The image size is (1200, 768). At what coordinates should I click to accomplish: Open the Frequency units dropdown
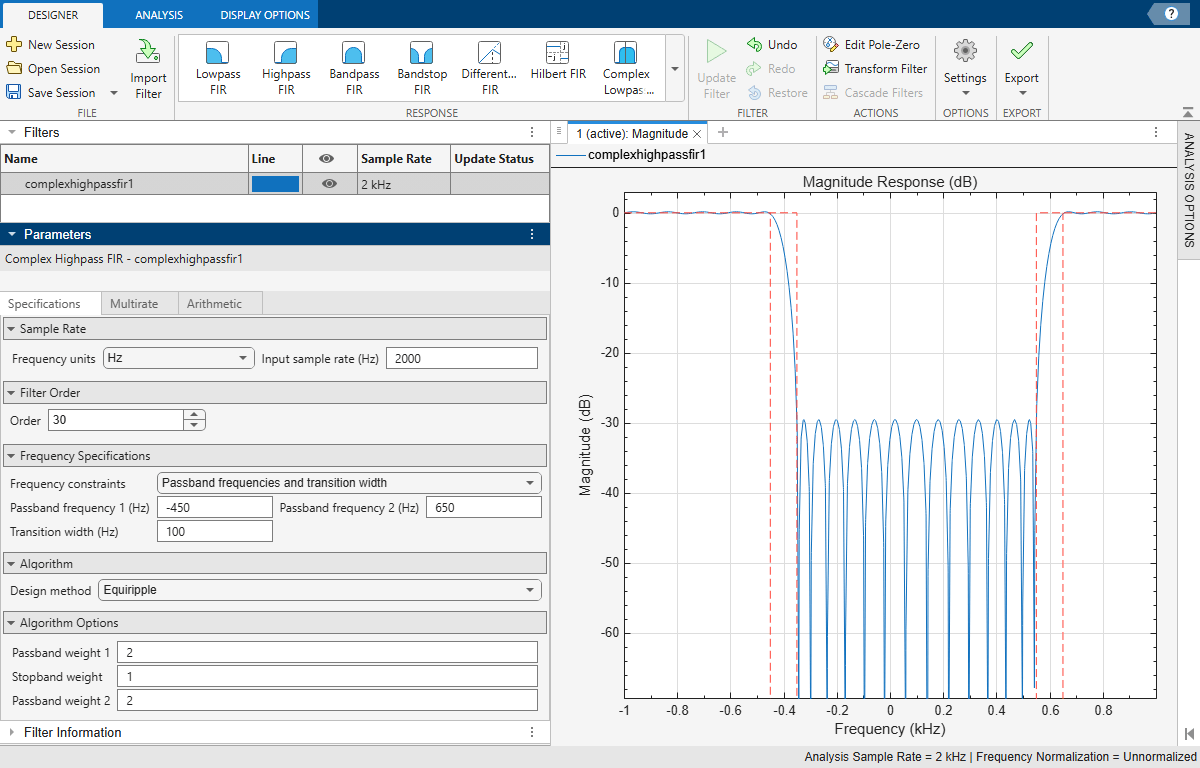[179, 358]
